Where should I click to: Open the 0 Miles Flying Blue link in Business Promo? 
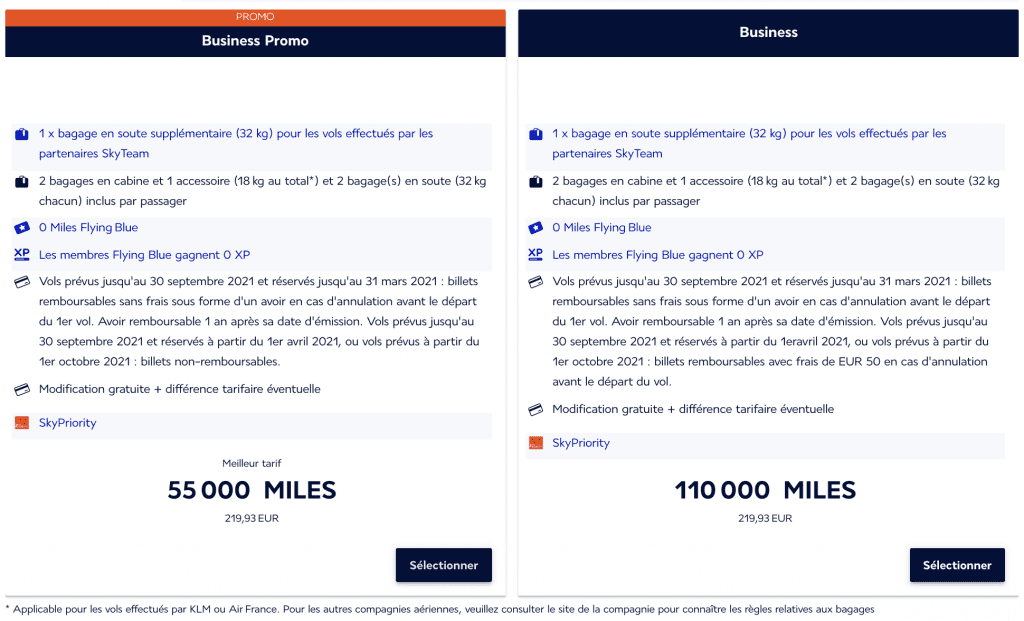pos(88,227)
